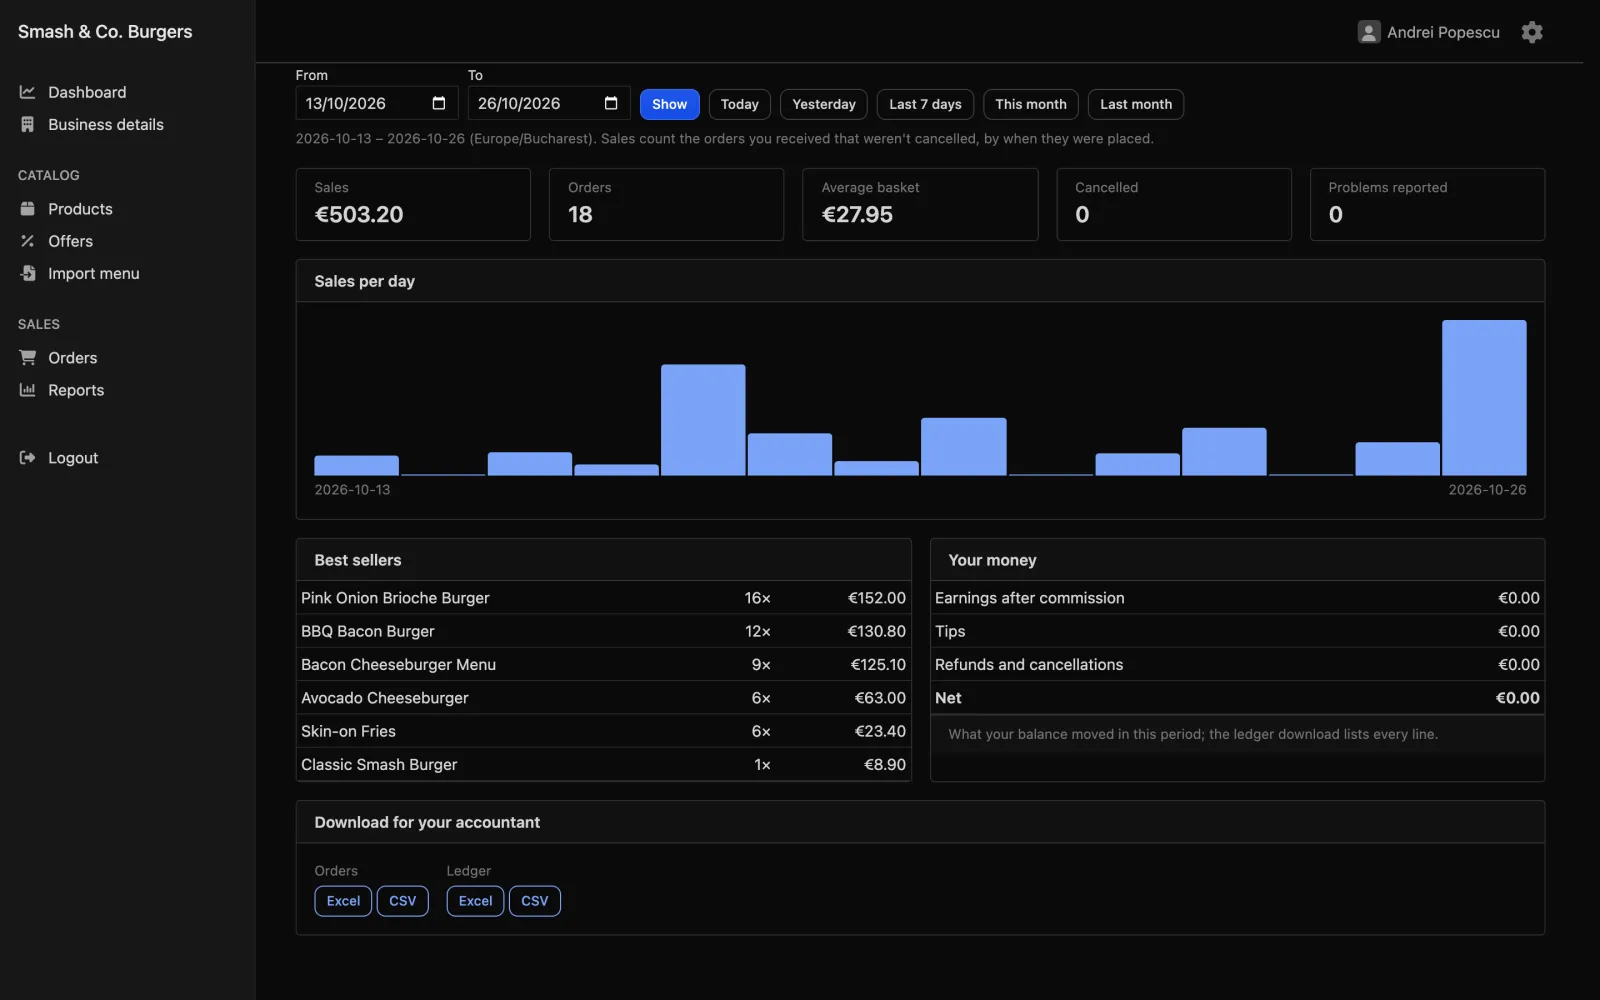Open the Dashboard page
Screen dimensions: 1600x1000
pyautogui.click(x=87, y=92)
